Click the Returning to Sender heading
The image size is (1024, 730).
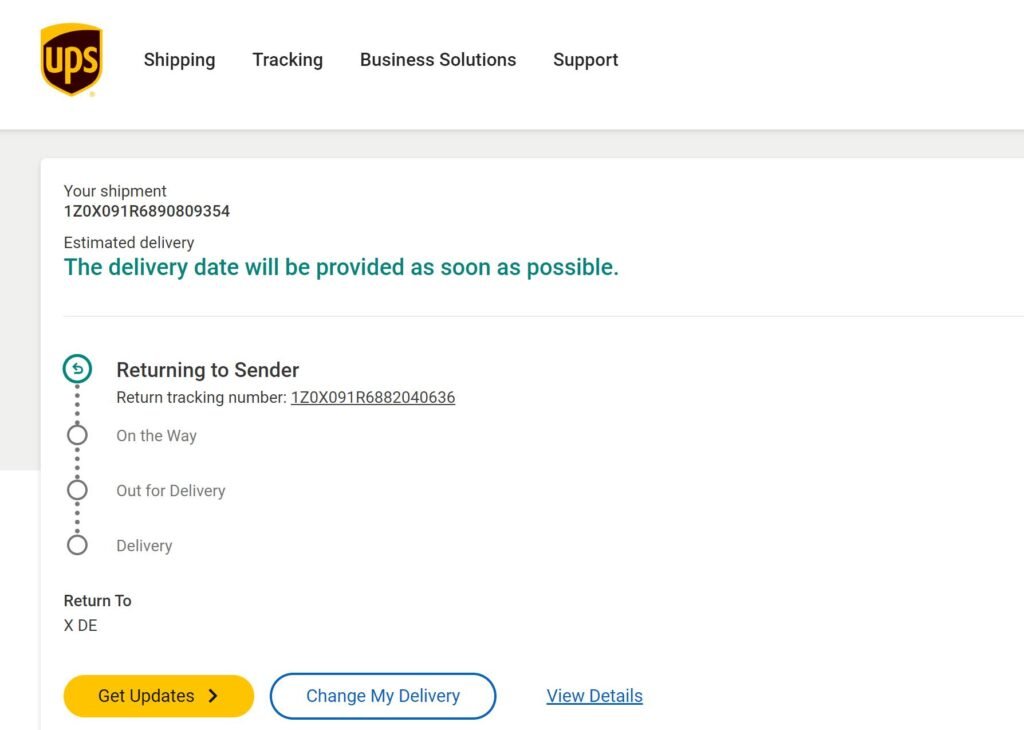click(x=208, y=370)
